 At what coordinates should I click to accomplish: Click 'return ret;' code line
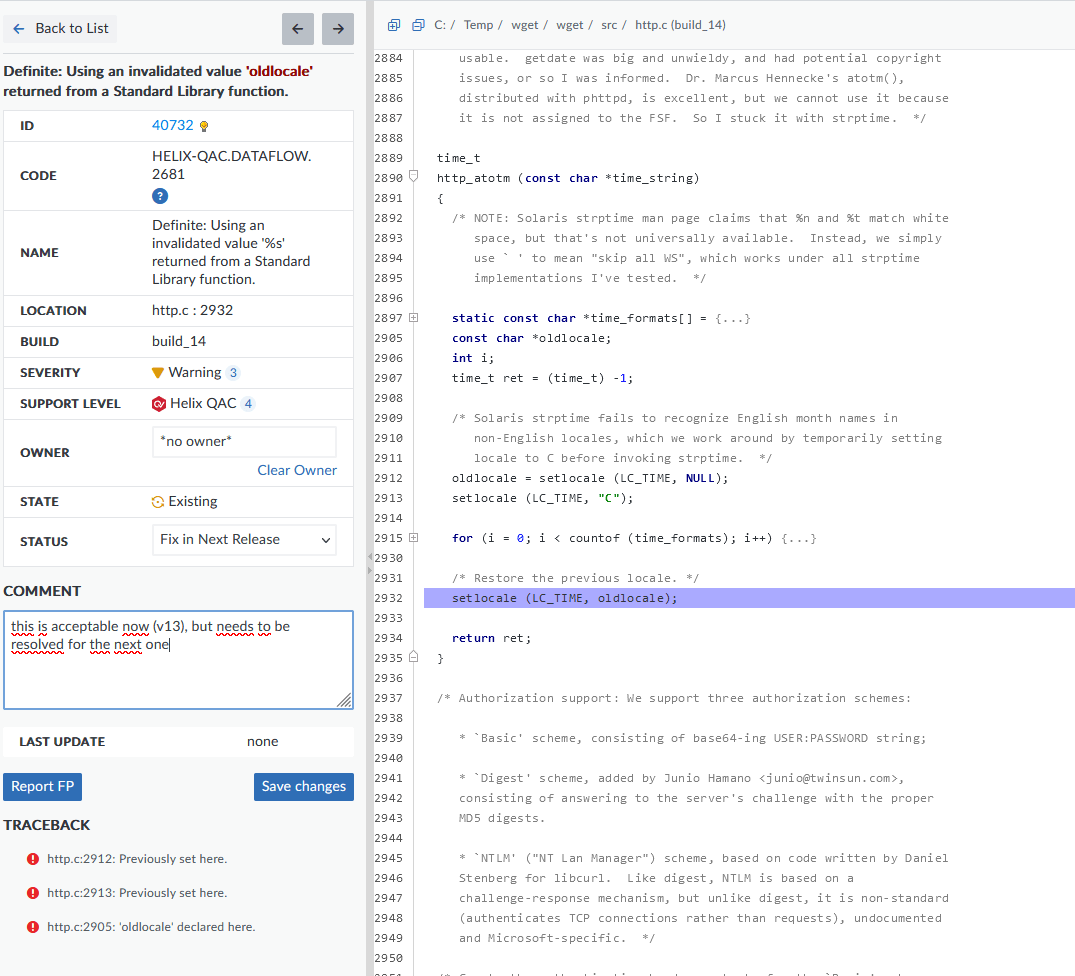[x=491, y=639]
